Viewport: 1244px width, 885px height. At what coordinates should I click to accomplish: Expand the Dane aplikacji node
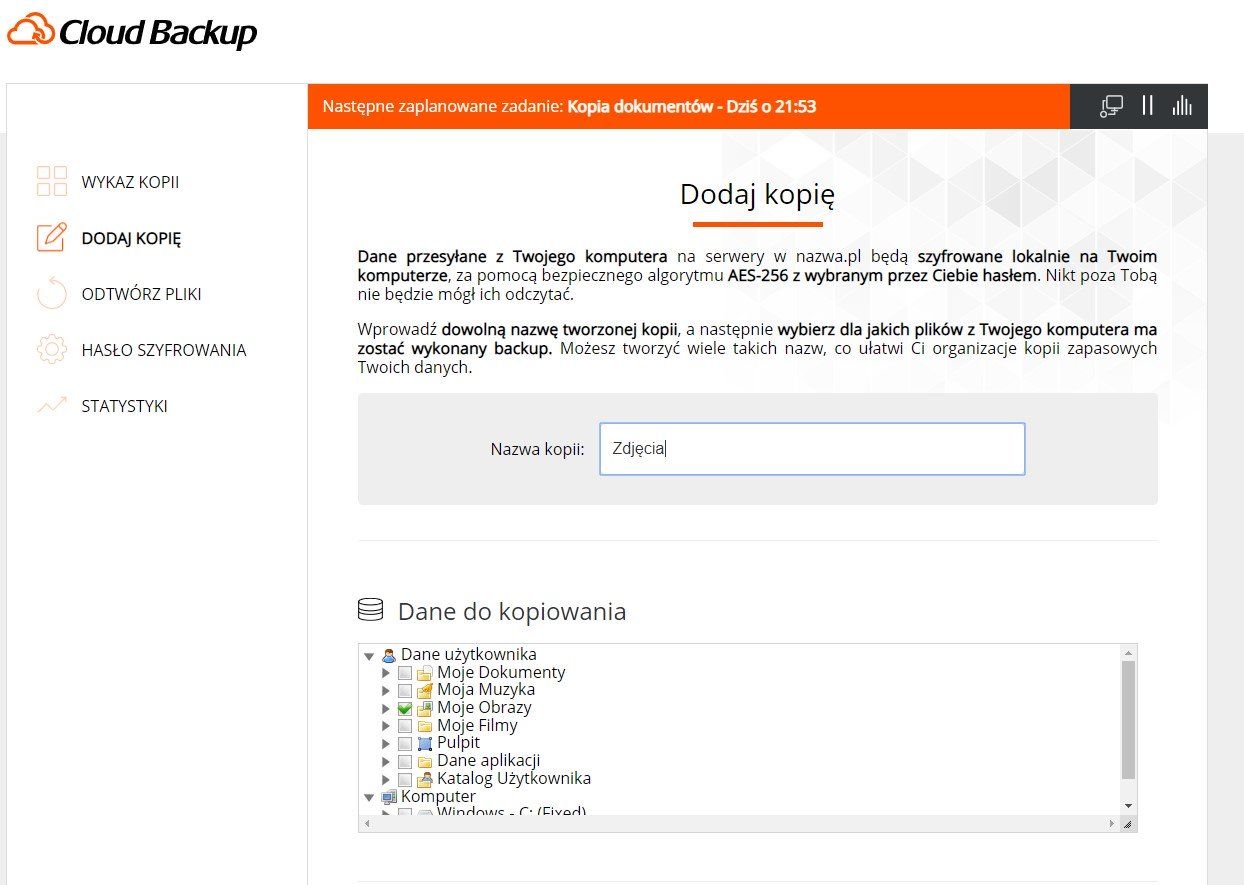387,761
